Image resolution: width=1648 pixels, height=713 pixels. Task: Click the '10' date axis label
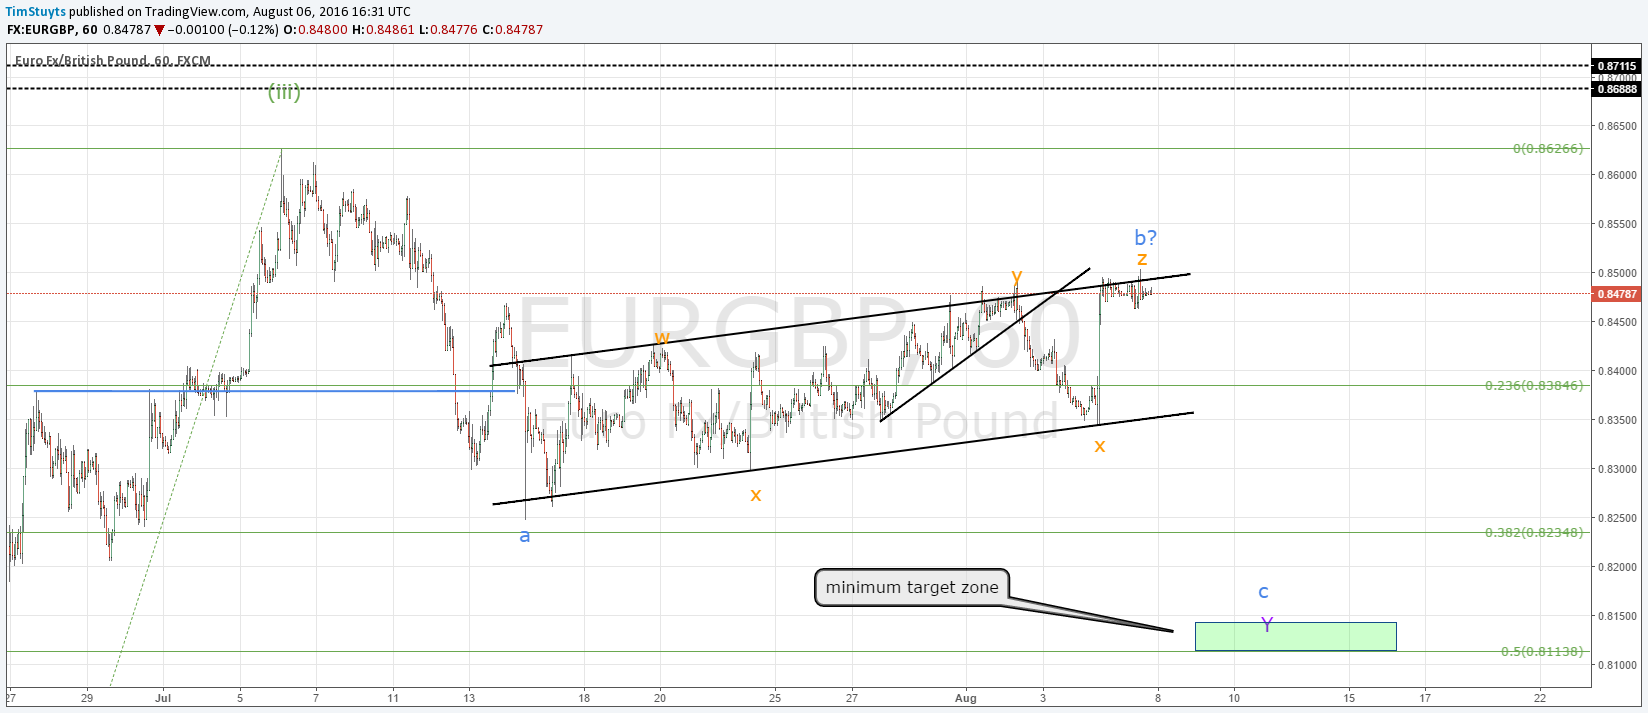click(x=1234, y=698)
